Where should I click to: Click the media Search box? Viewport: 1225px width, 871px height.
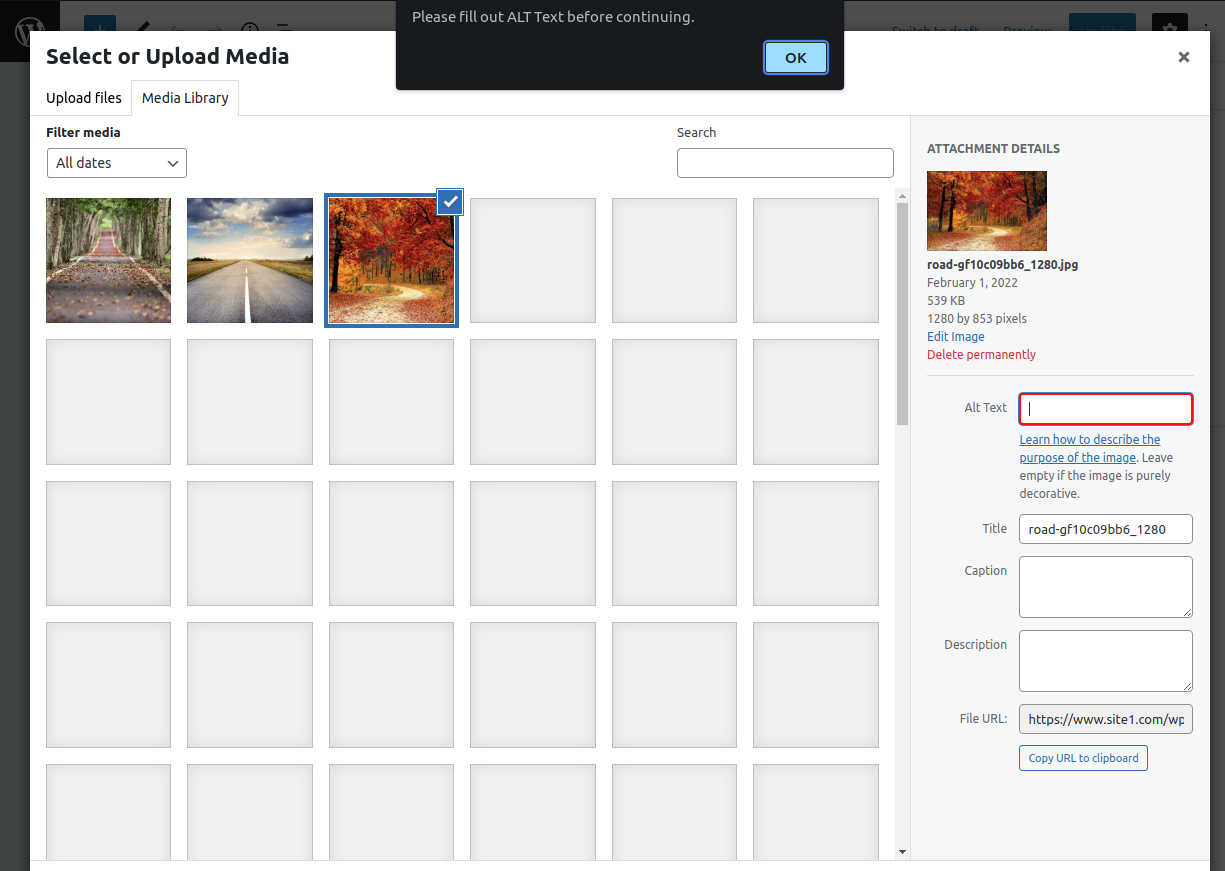coord(785,163)
